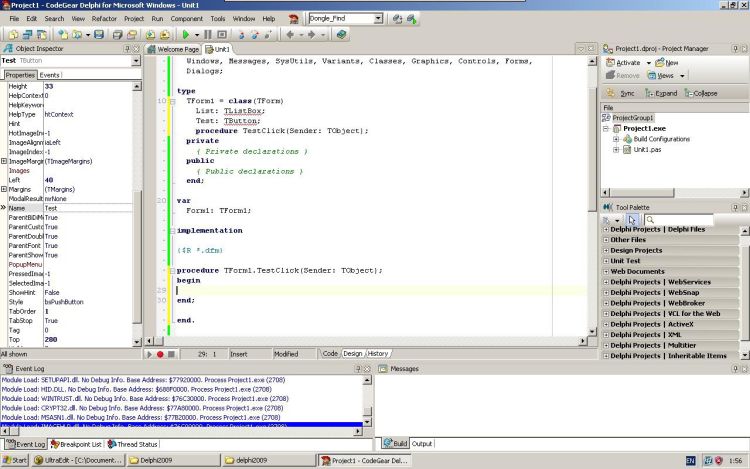The height and width of the screenshot is (469, 750).
Task: Click the Collapse button in Project Manager
Action: coord(701,93)
